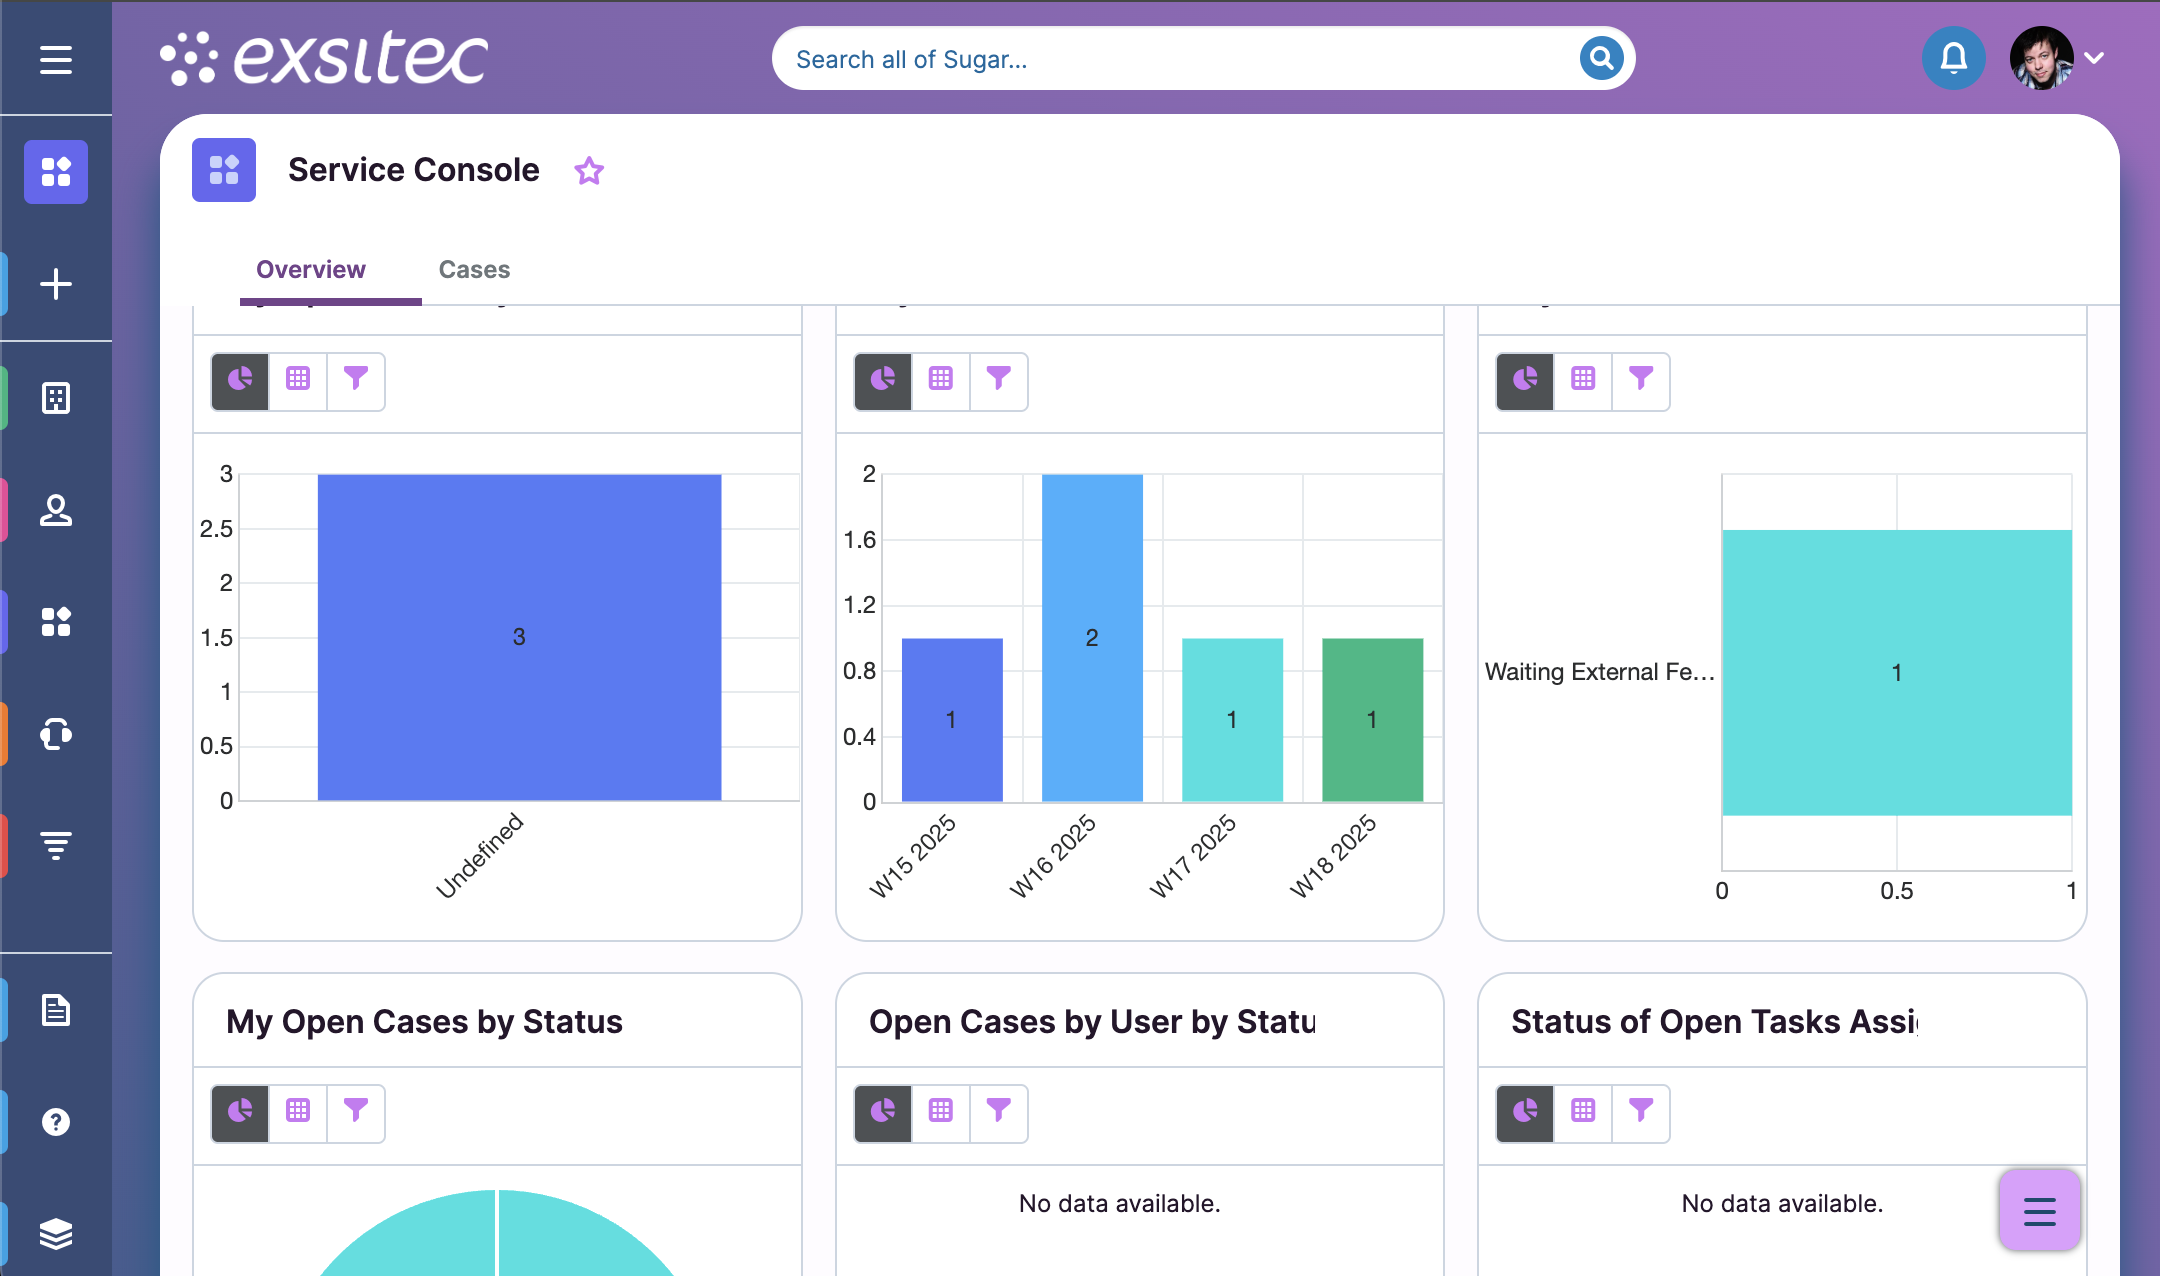Open filter on Open Cases by User dashlet
Image resolution: width=2160 pixels, height=1276 pixels.
(998, 1112)
